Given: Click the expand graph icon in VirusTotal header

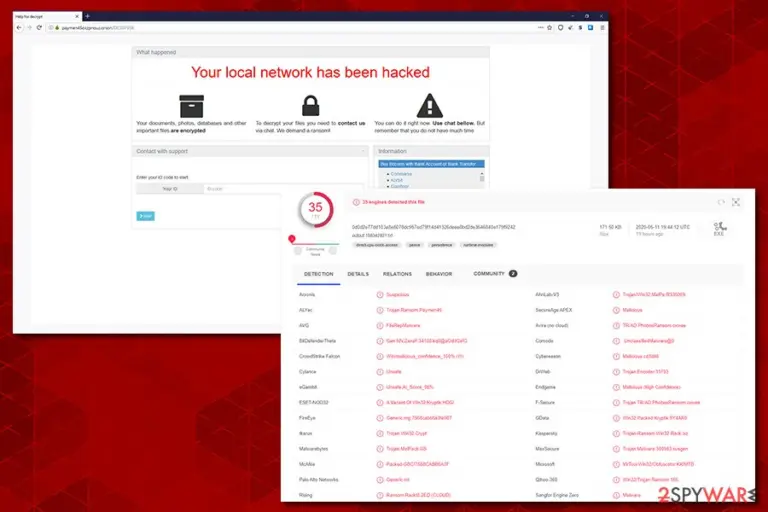Looking at the screenshot, I should point(736,202).
